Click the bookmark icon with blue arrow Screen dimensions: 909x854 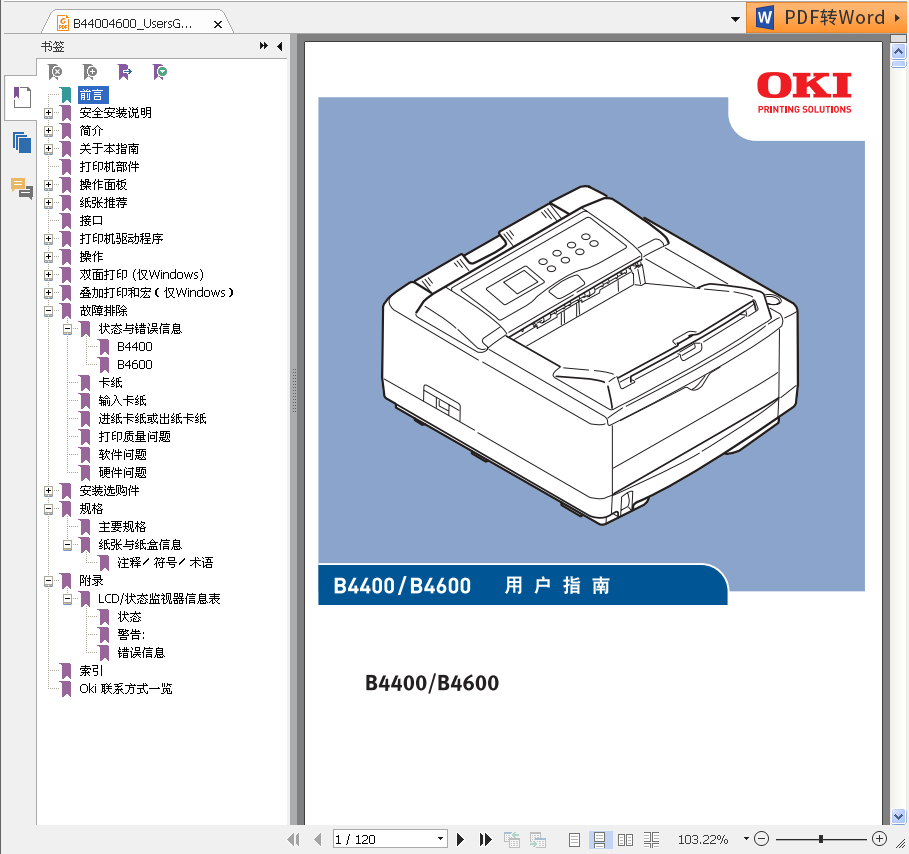tap(125, 72)
